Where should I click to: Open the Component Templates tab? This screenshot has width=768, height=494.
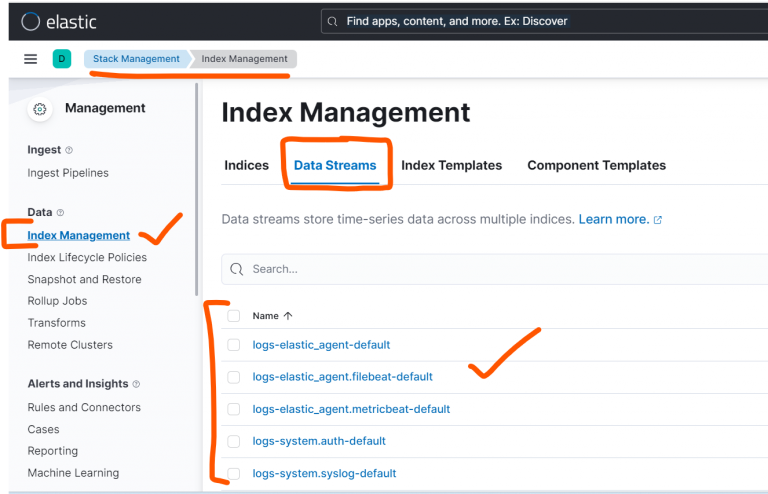click(x=596, y=165)
